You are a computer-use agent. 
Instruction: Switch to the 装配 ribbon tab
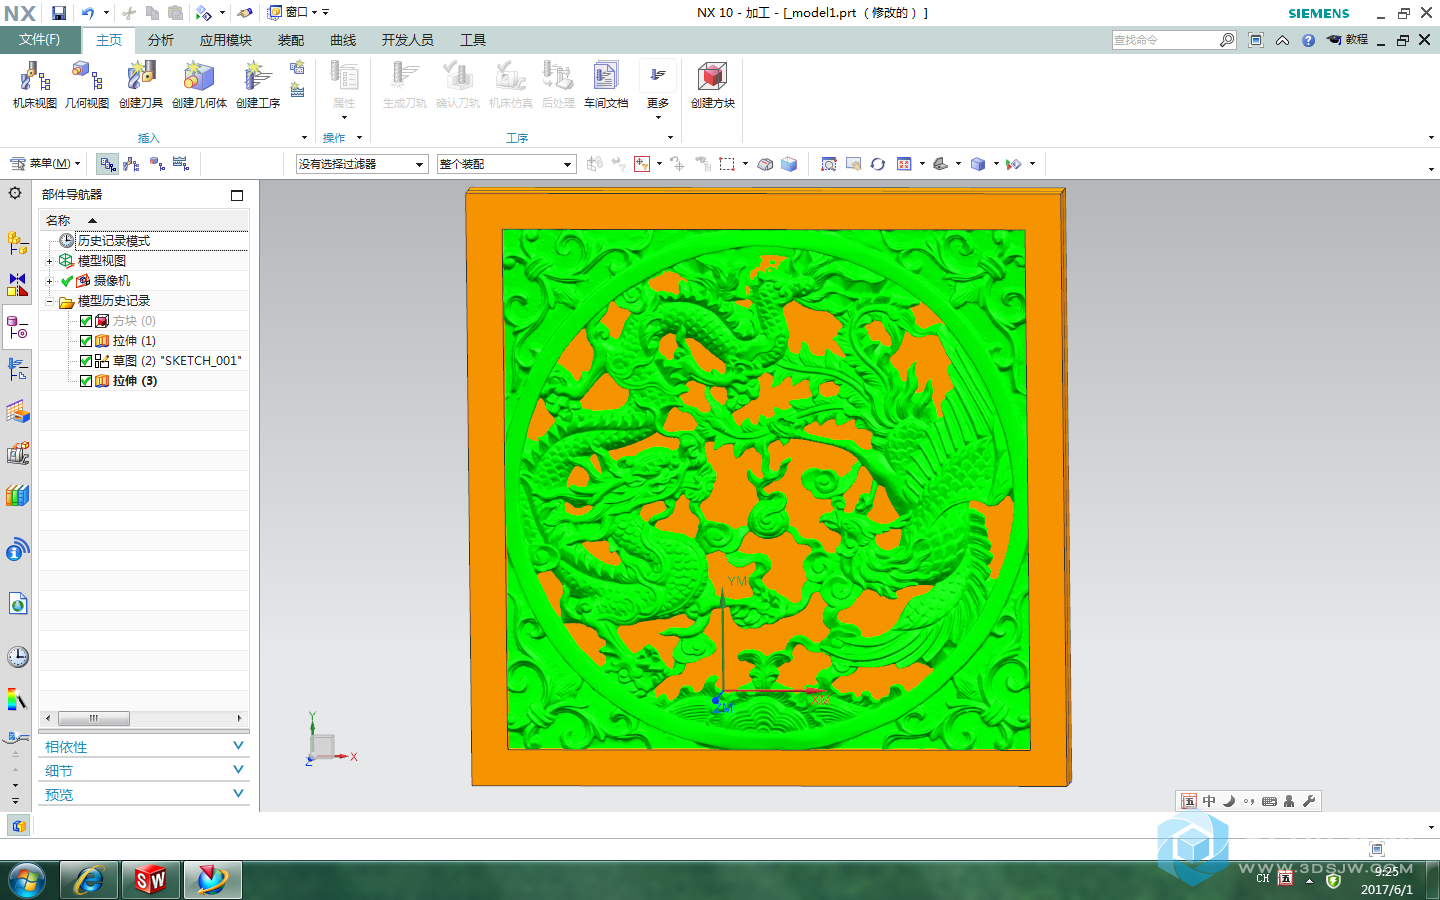click(x=291, y=40)
